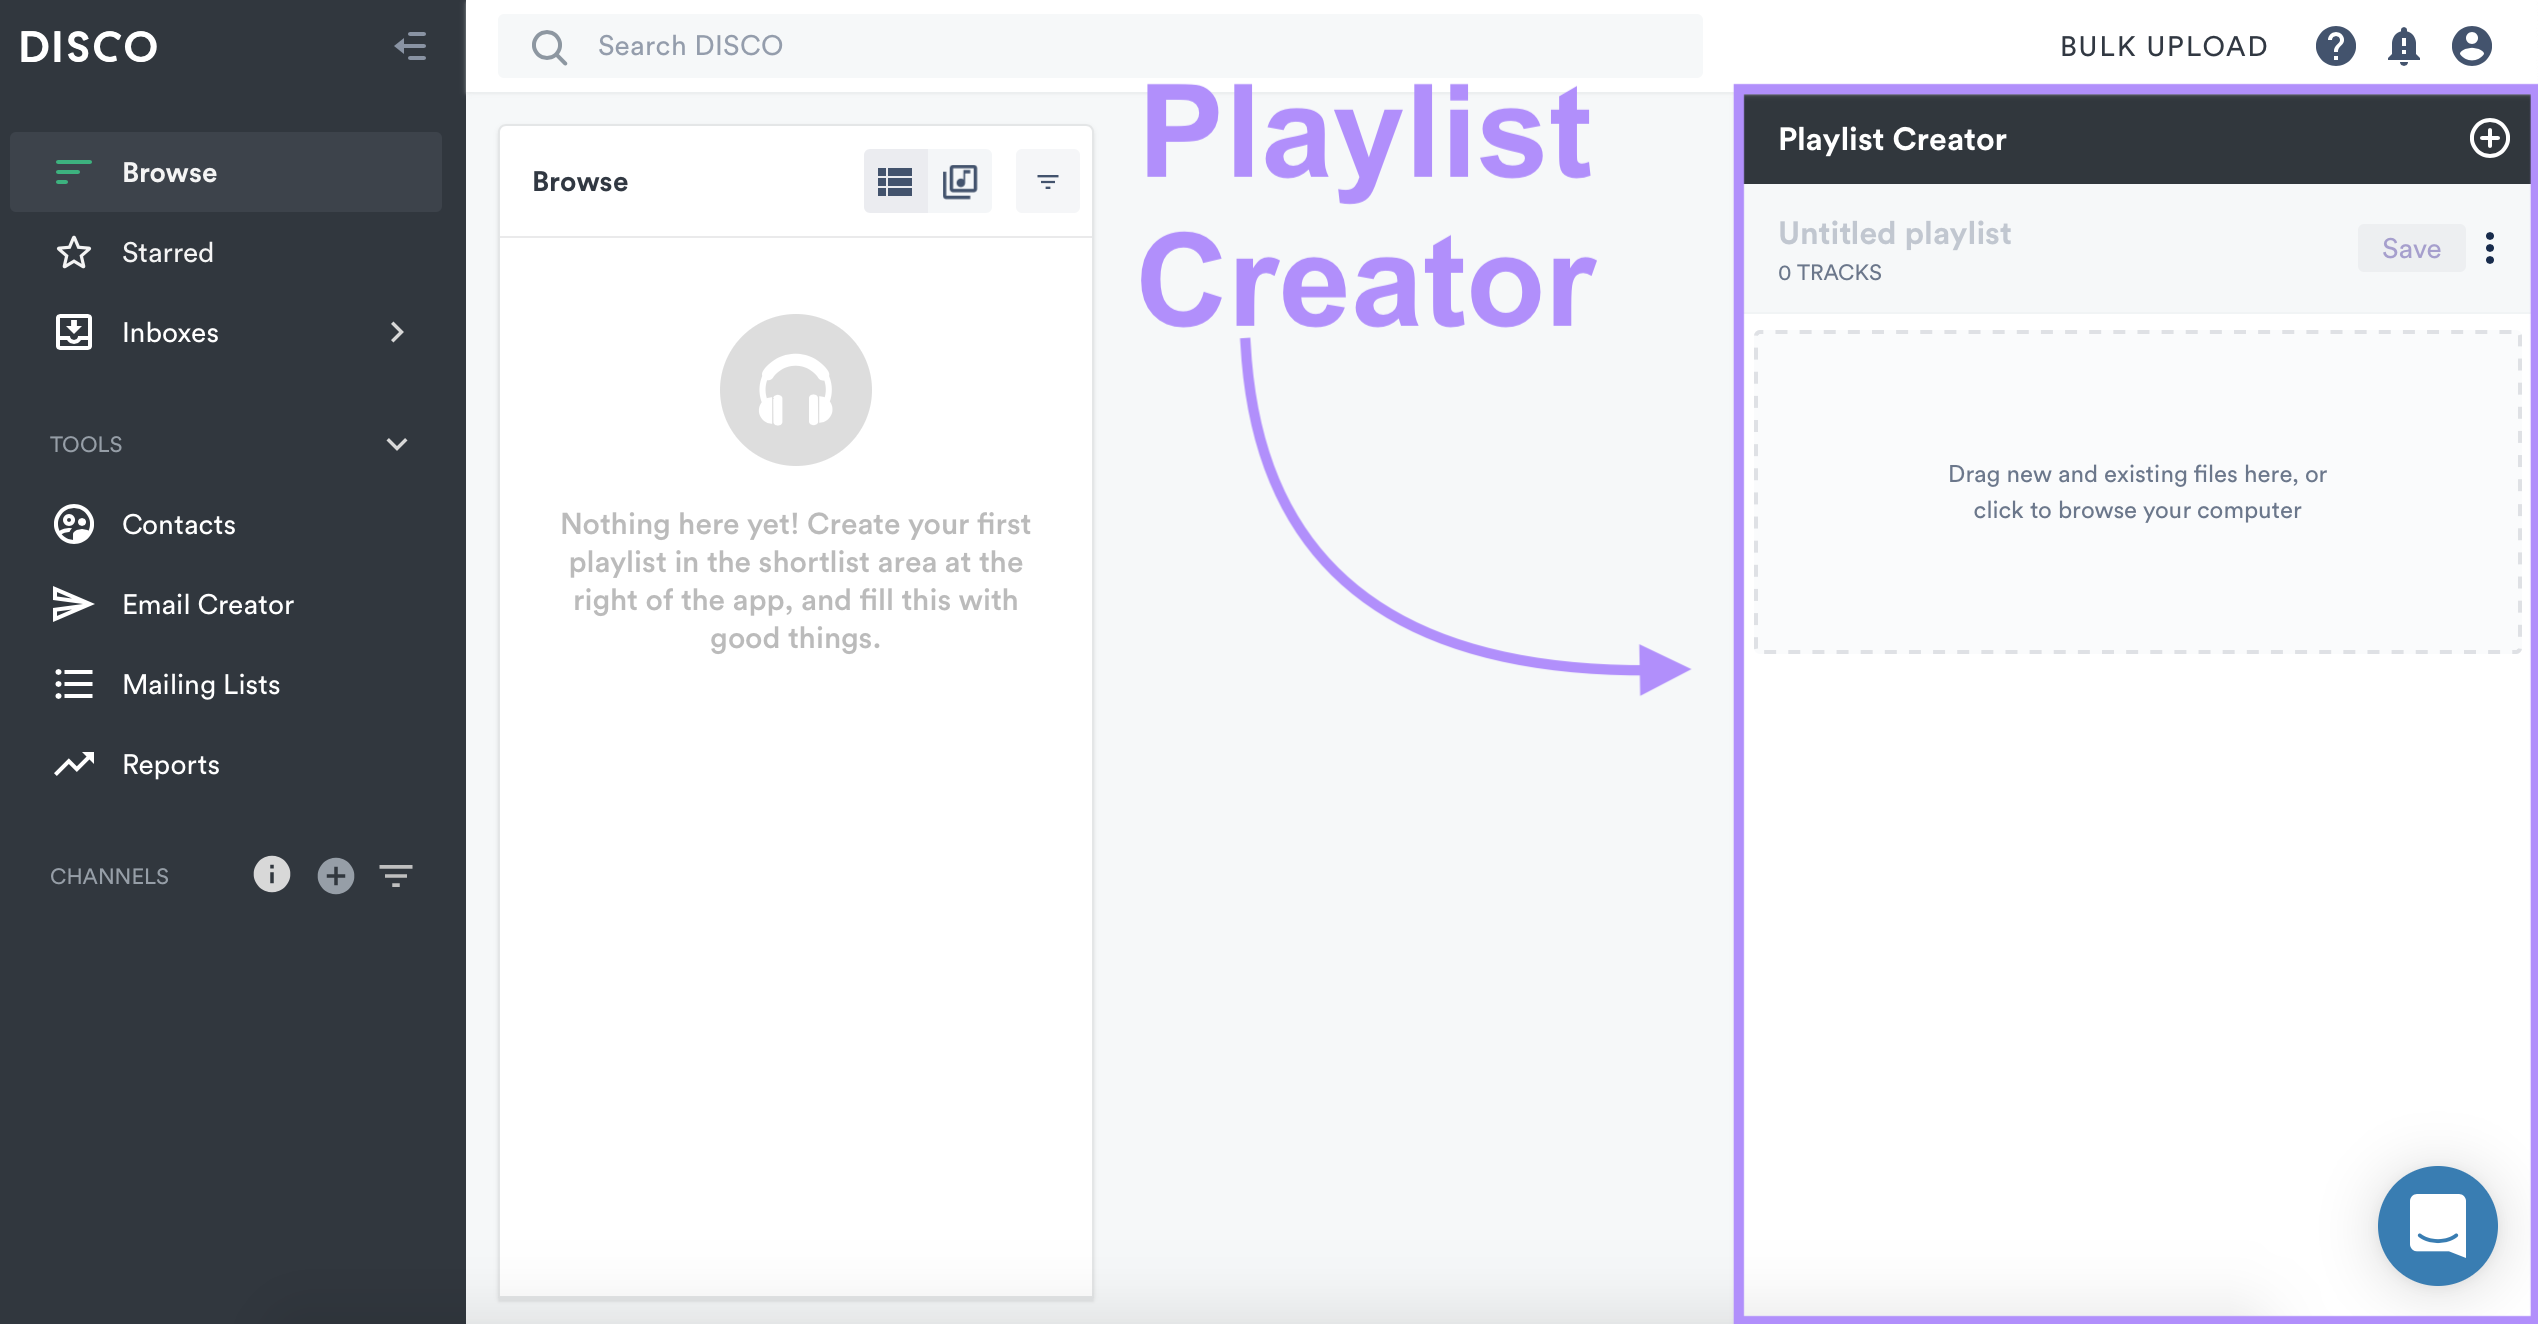Select the Email Creator tool
The width and height of the screenshot is (2538, 1324).
coord(207,604)
